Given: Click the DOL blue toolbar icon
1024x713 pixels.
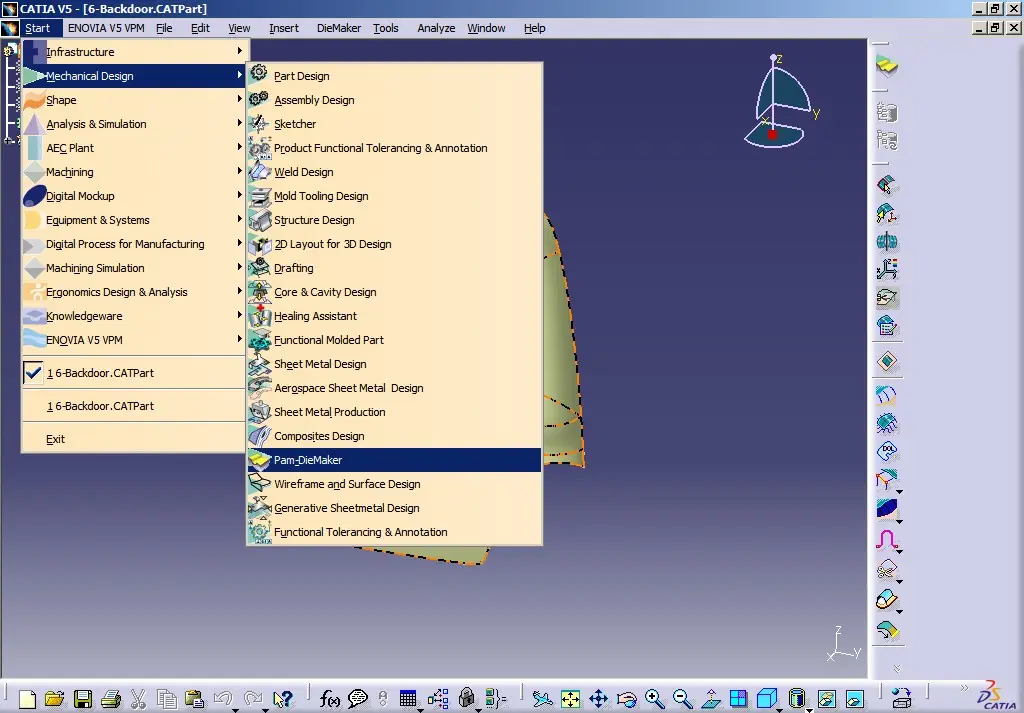Looking at the screenshot, I should (887, 451).
